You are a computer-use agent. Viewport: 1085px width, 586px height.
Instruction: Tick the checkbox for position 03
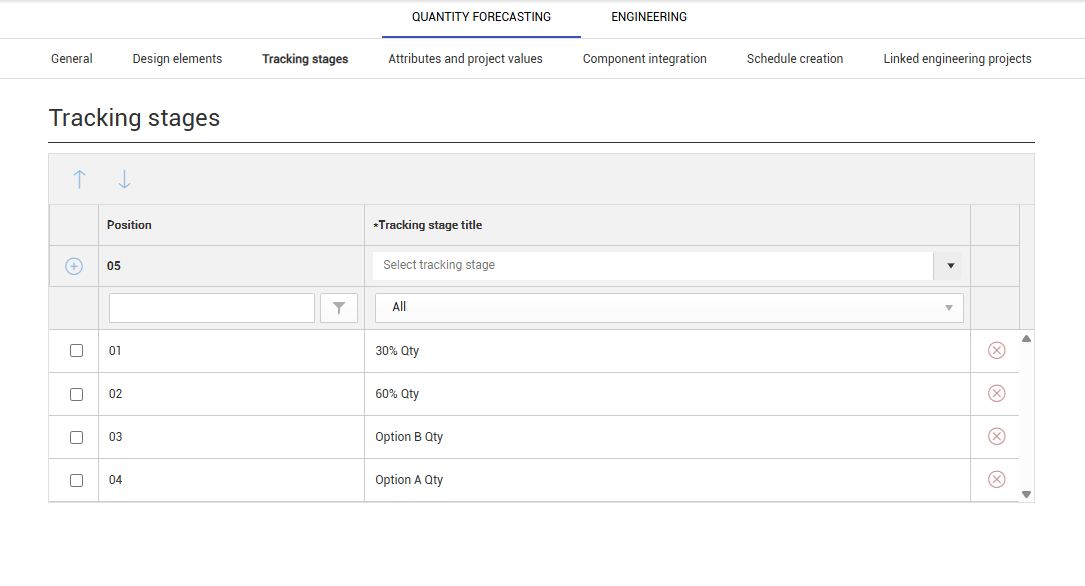77,437
